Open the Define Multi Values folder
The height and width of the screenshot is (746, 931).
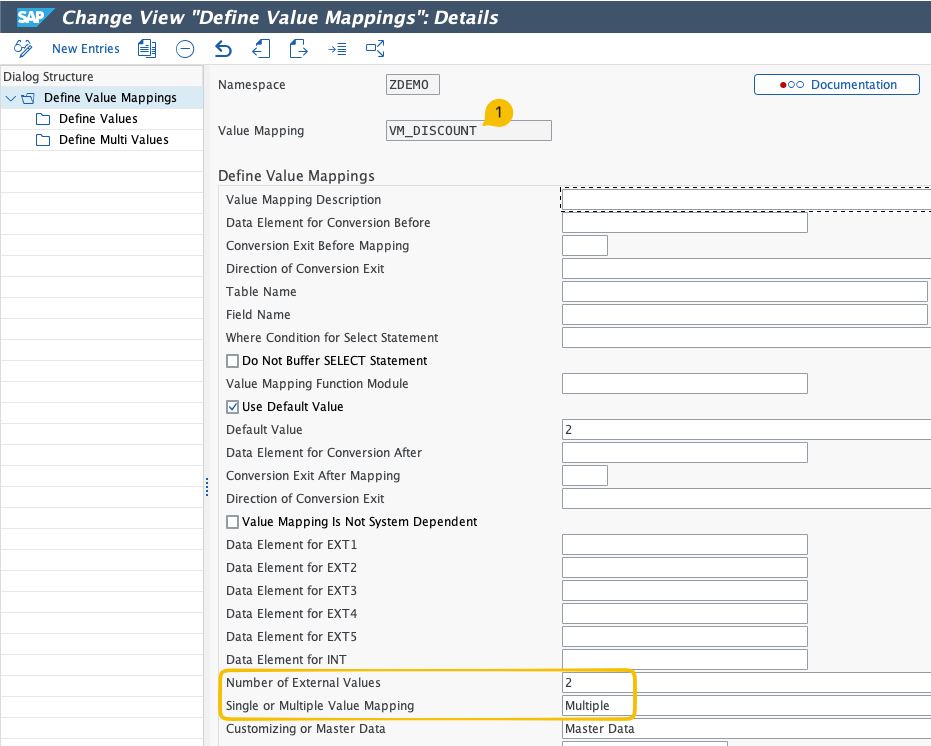pyautogui.click(x=113, y=140)
